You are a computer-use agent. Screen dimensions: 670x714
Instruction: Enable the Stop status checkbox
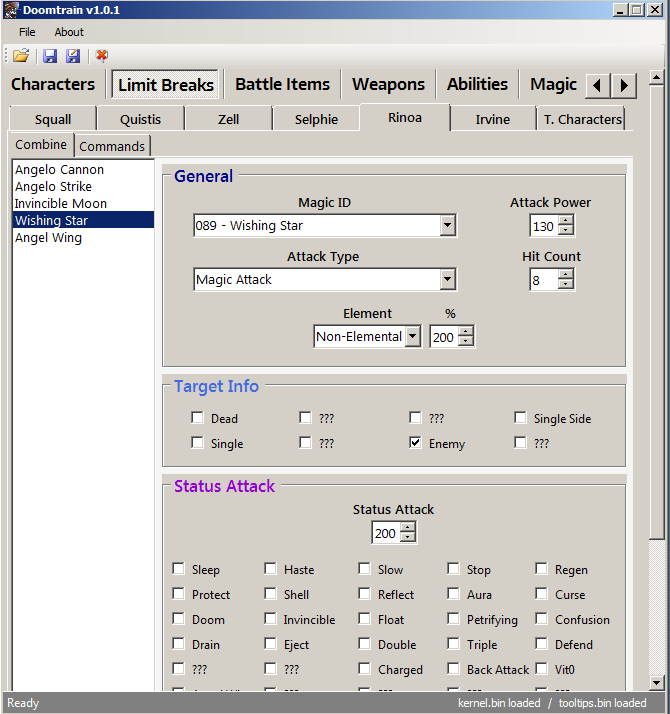tap(453, 569)
